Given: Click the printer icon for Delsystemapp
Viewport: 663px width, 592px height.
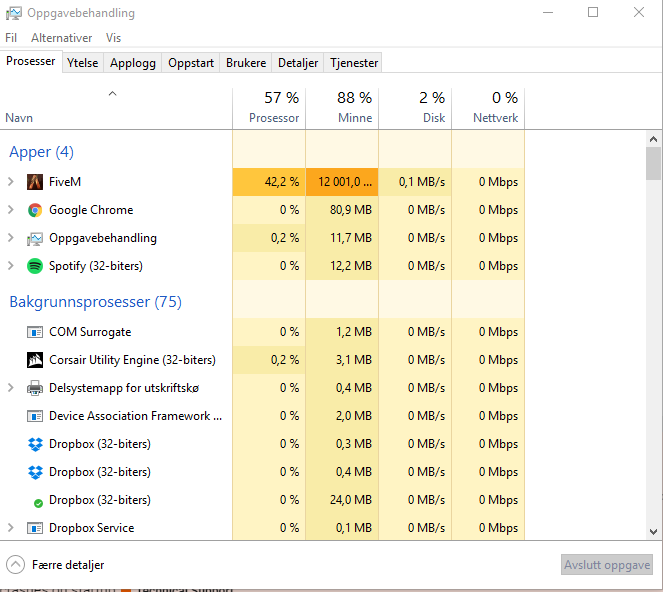Looking at the screenshot, I should click(x=35, y=388).
